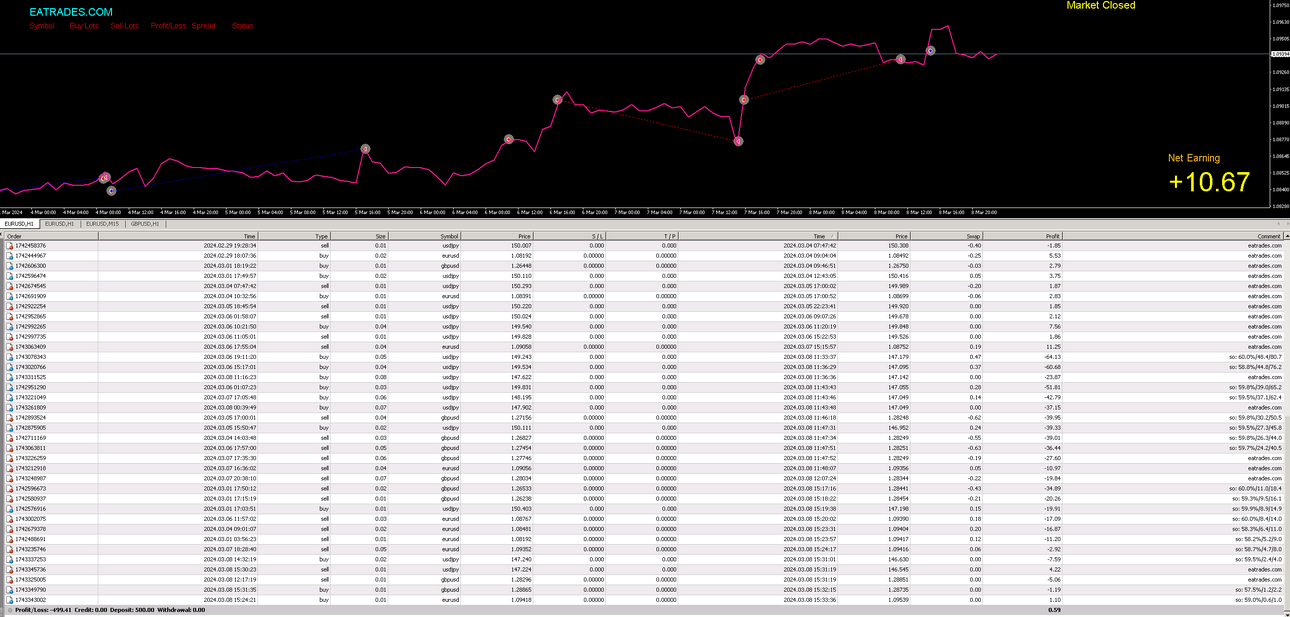The image size is (1290, 617).
Task: Click the -64.13 profit cell
Action: (1050, 356)
